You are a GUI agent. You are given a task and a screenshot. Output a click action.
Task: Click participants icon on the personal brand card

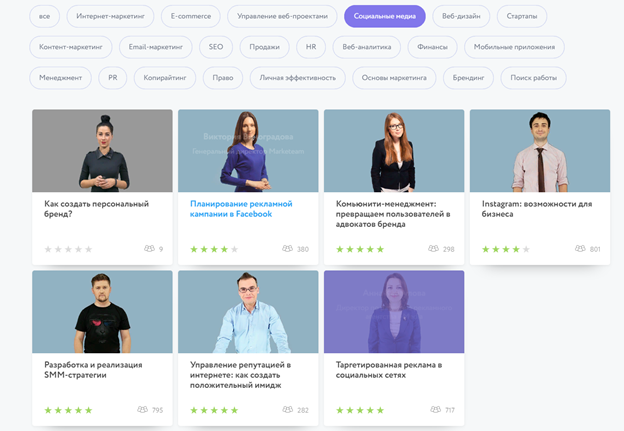click(150, 249)
